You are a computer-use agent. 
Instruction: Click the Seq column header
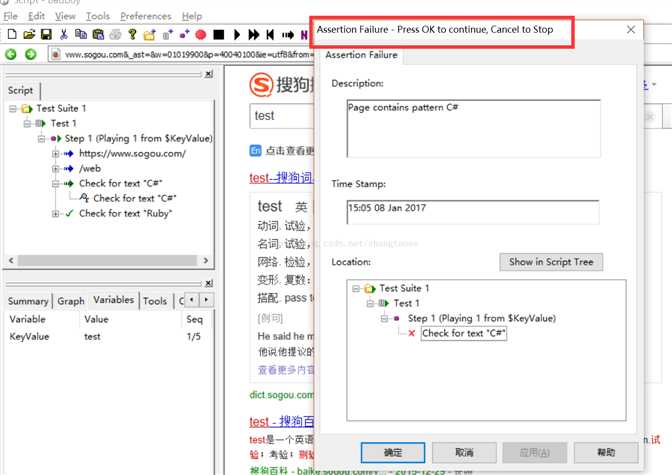click(x=195, y=319)
